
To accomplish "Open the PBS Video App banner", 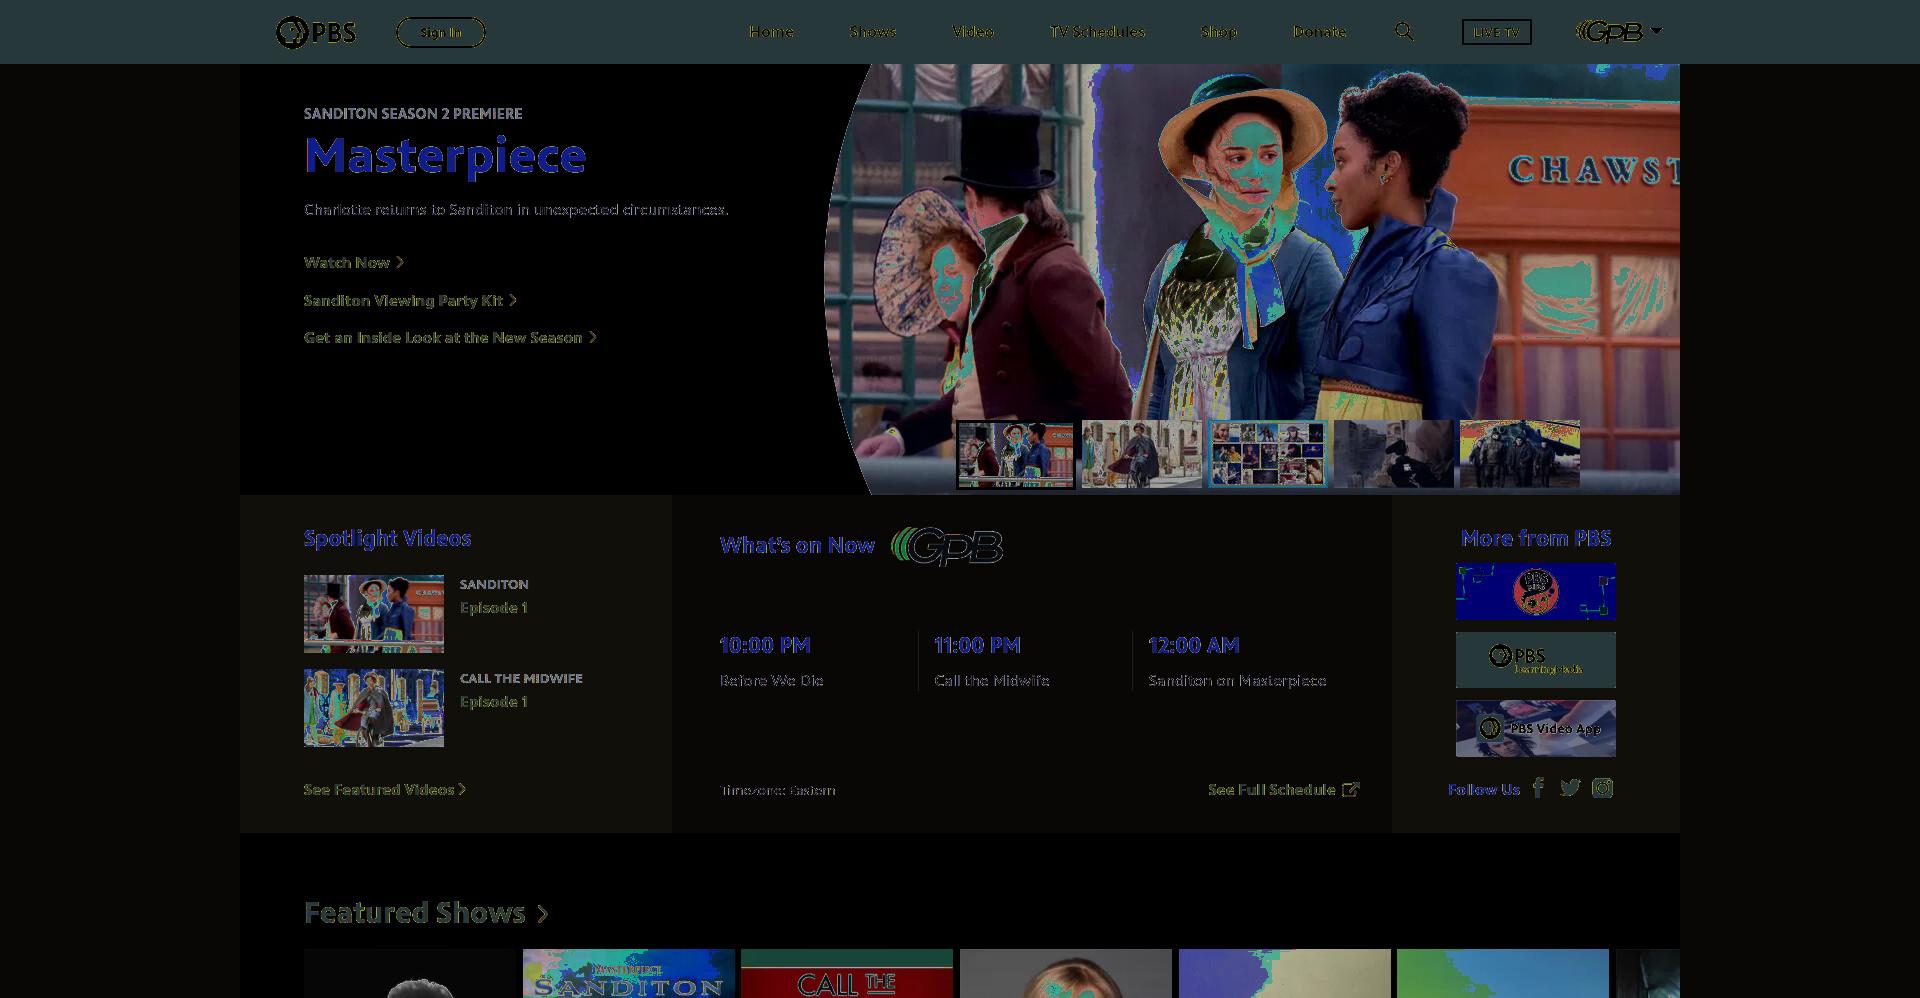I will click(1535, 728).
